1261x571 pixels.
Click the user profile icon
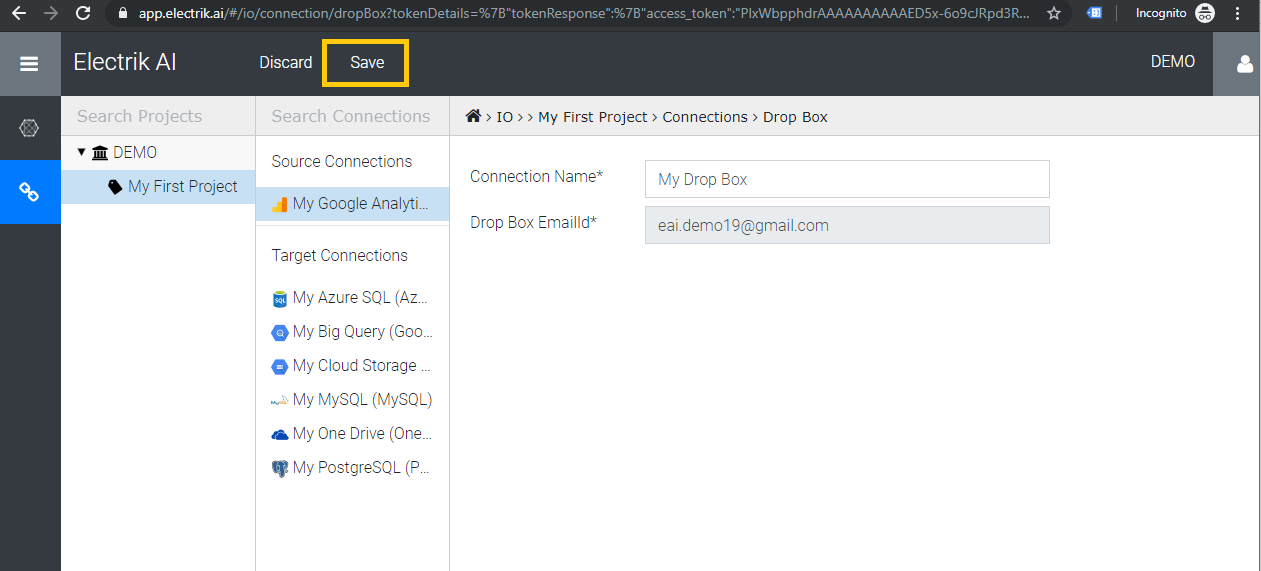(1244, 63)
